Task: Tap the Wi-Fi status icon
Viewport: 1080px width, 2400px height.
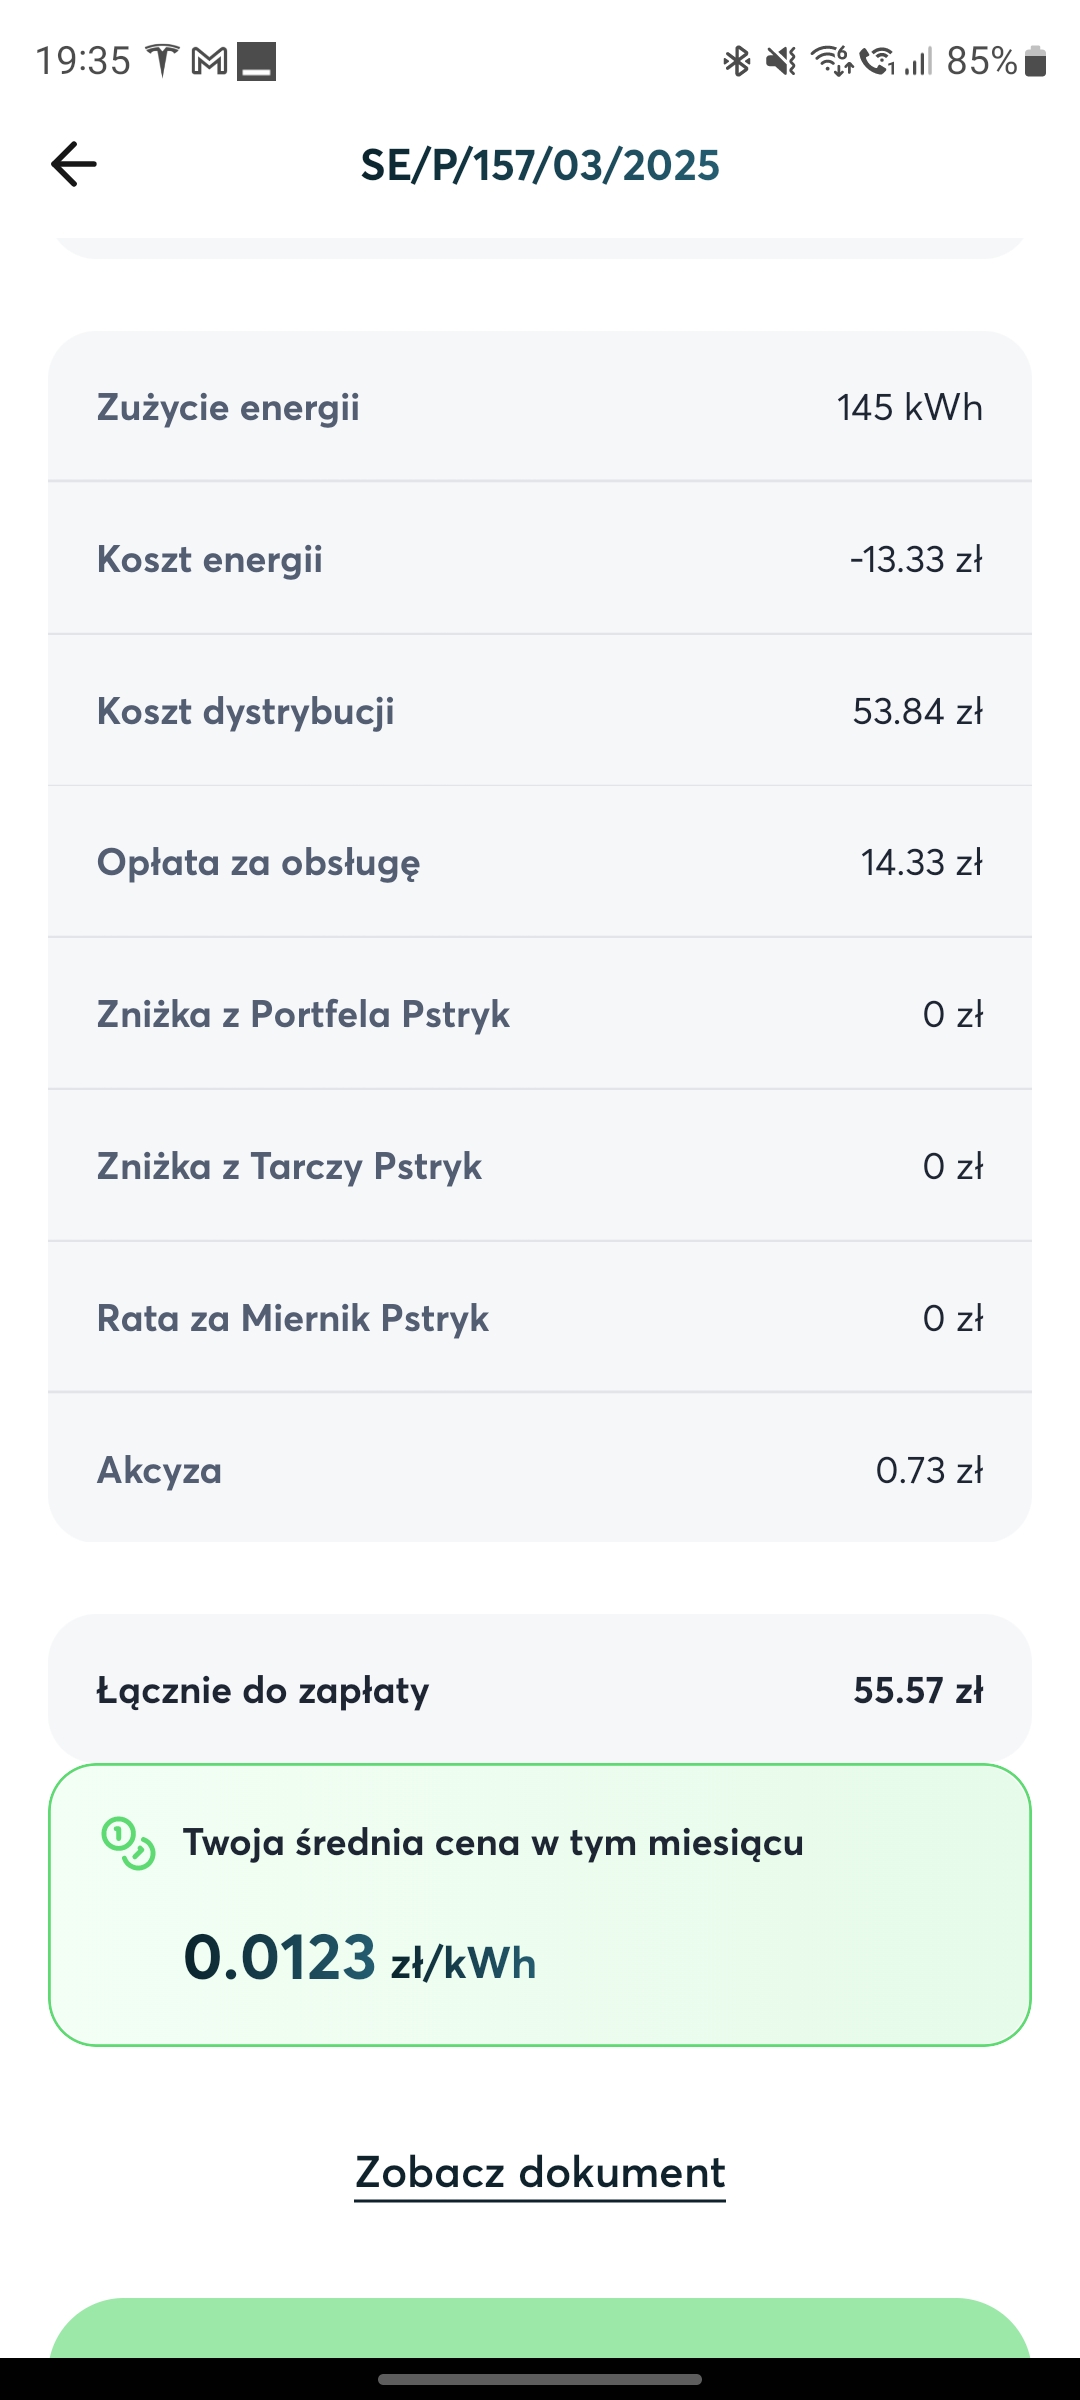Action: (x=832, y=61)
